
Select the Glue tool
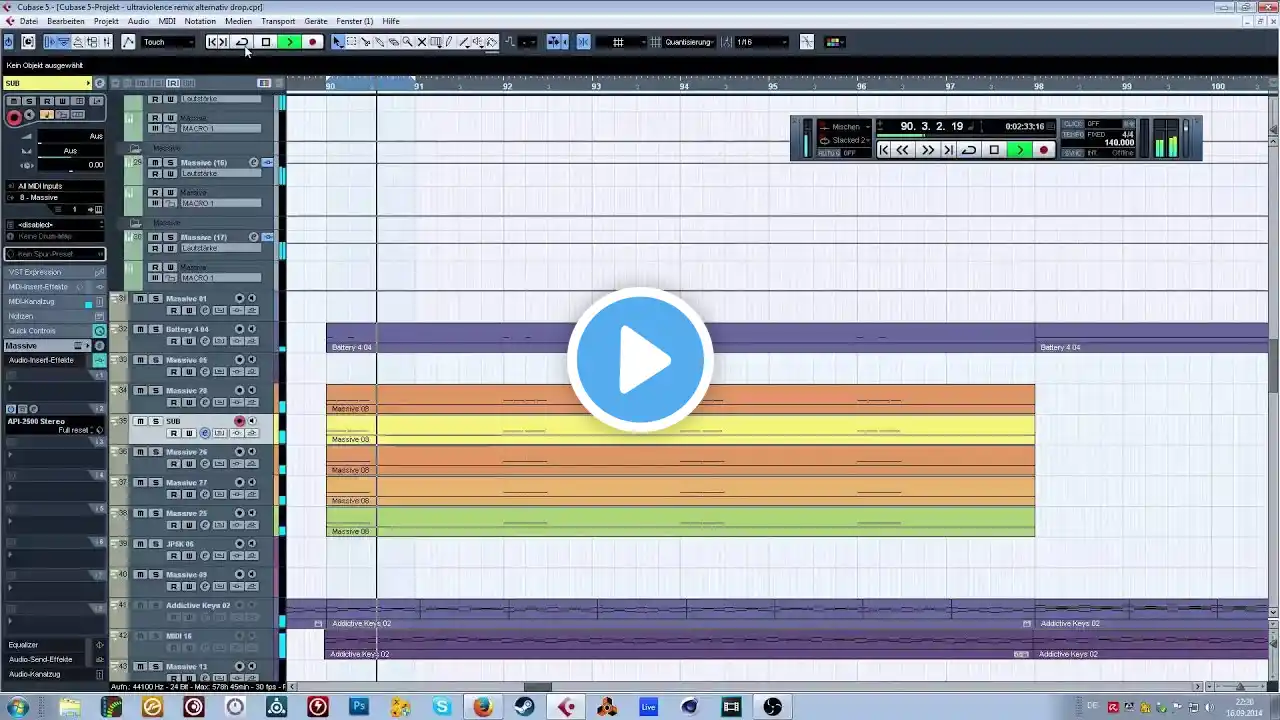[380, 42]
